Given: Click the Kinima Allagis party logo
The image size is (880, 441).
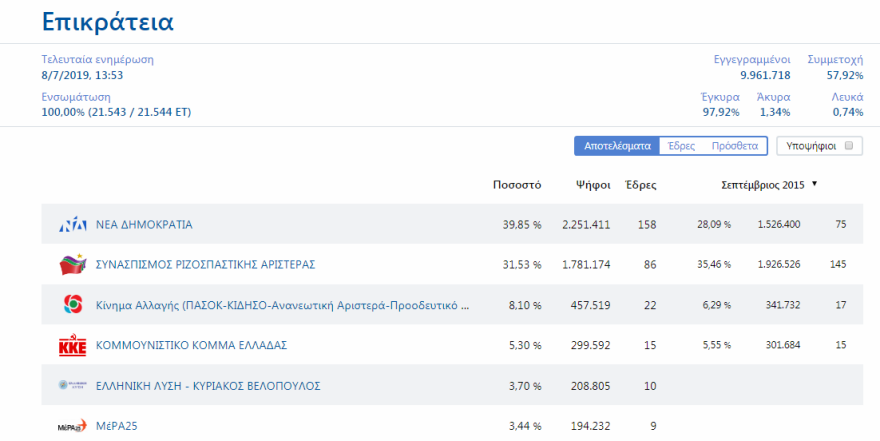Looking at the screenshot, I should pyautogui.click(x=73, y=305).
